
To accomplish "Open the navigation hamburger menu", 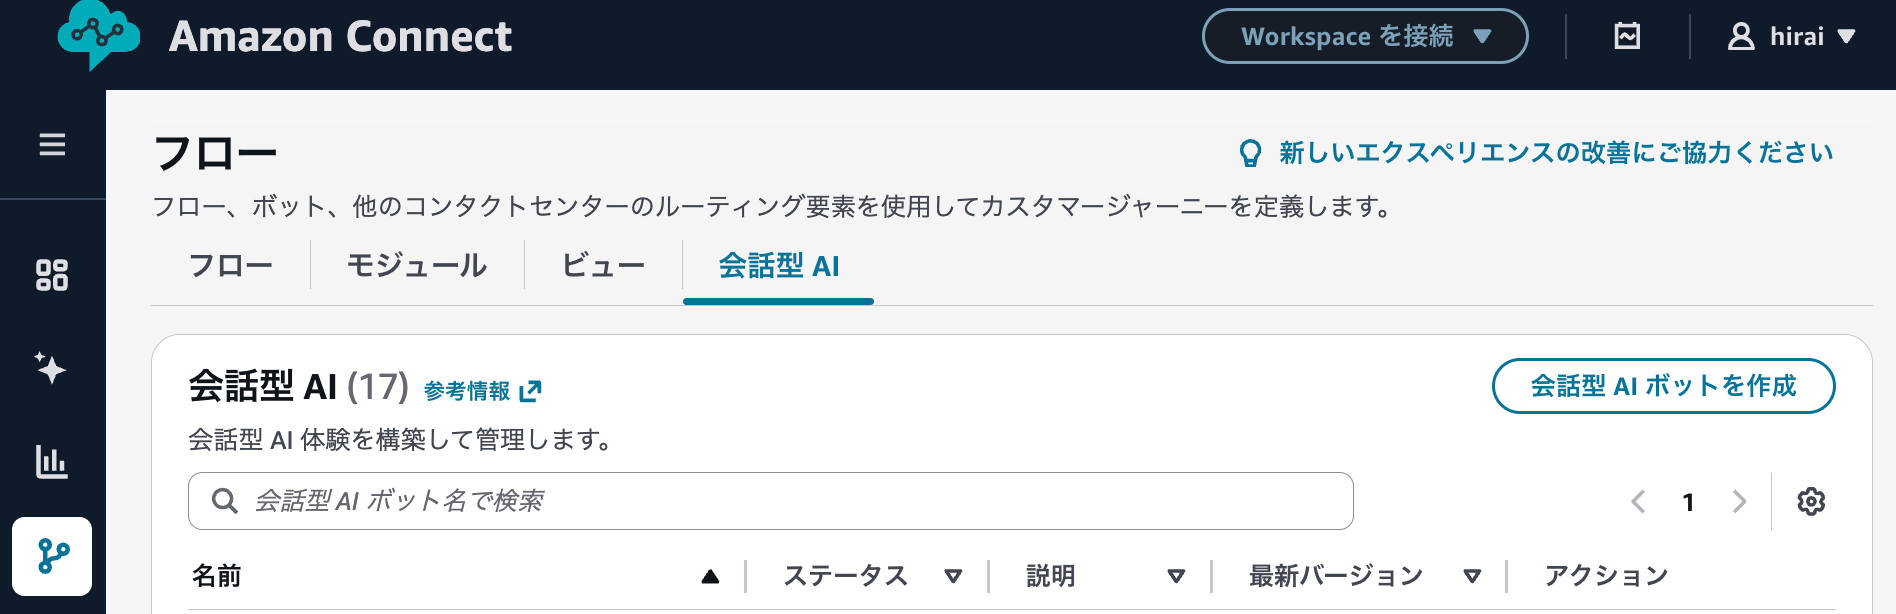I will 53,145.
